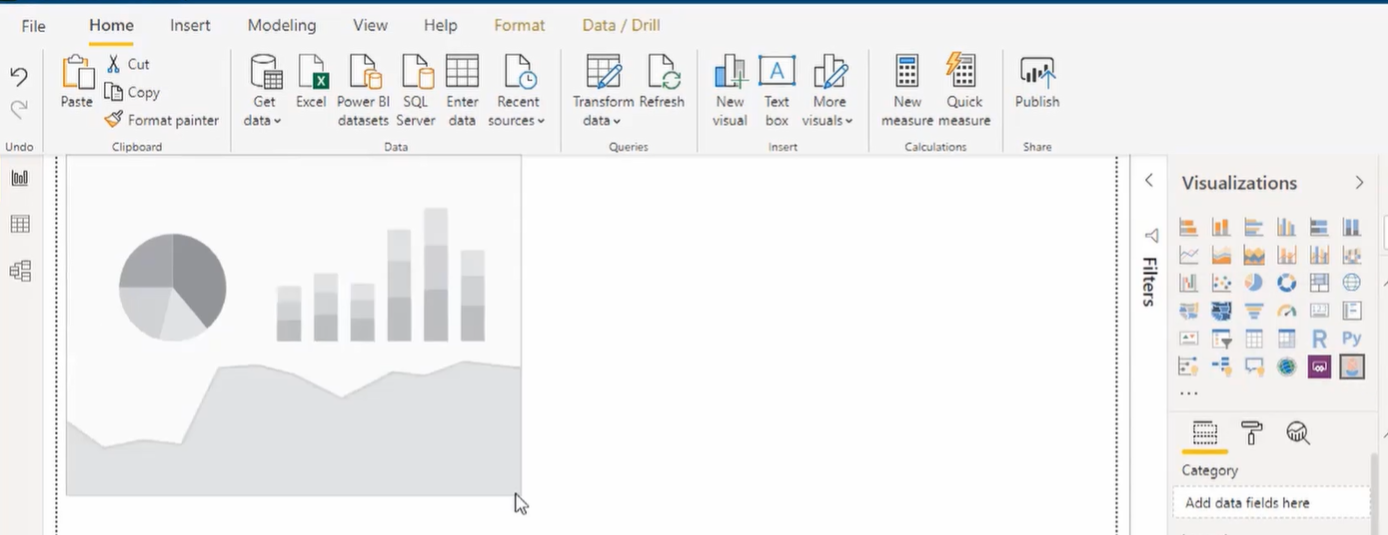The width and height of the screenshot is (1388, 535).
Task: Open the Format paint roller tab
Action: pos(1251,433)
